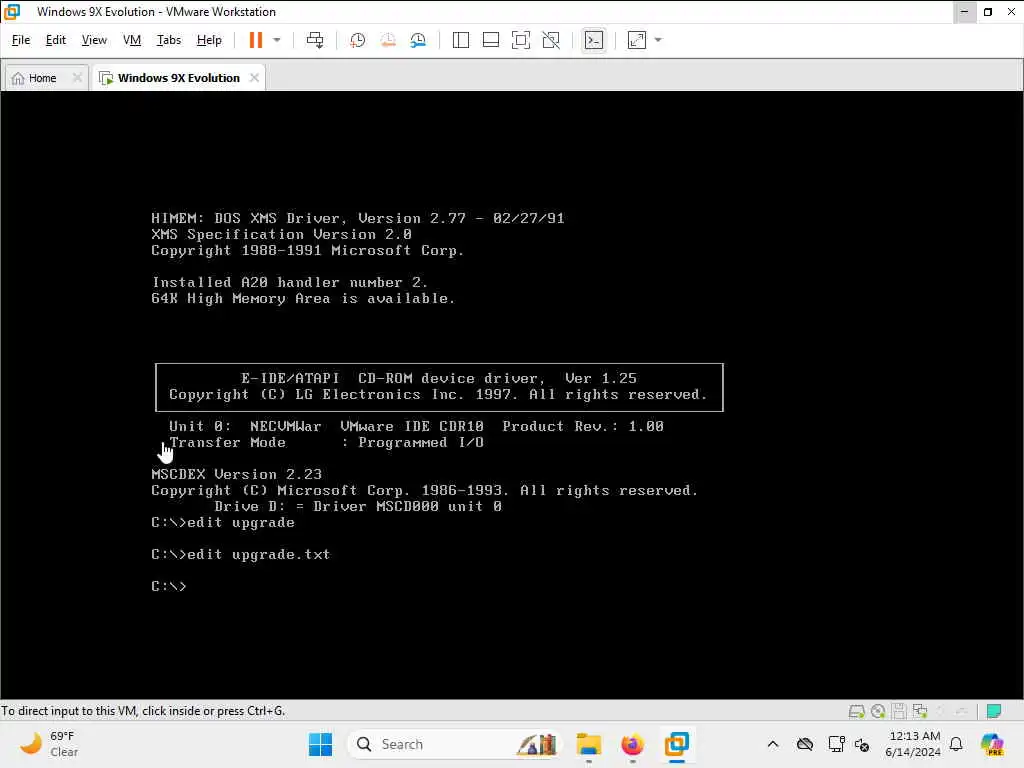
Task: Switch to Unity mode
Action: pyautogui.click(x=551, y=40)
